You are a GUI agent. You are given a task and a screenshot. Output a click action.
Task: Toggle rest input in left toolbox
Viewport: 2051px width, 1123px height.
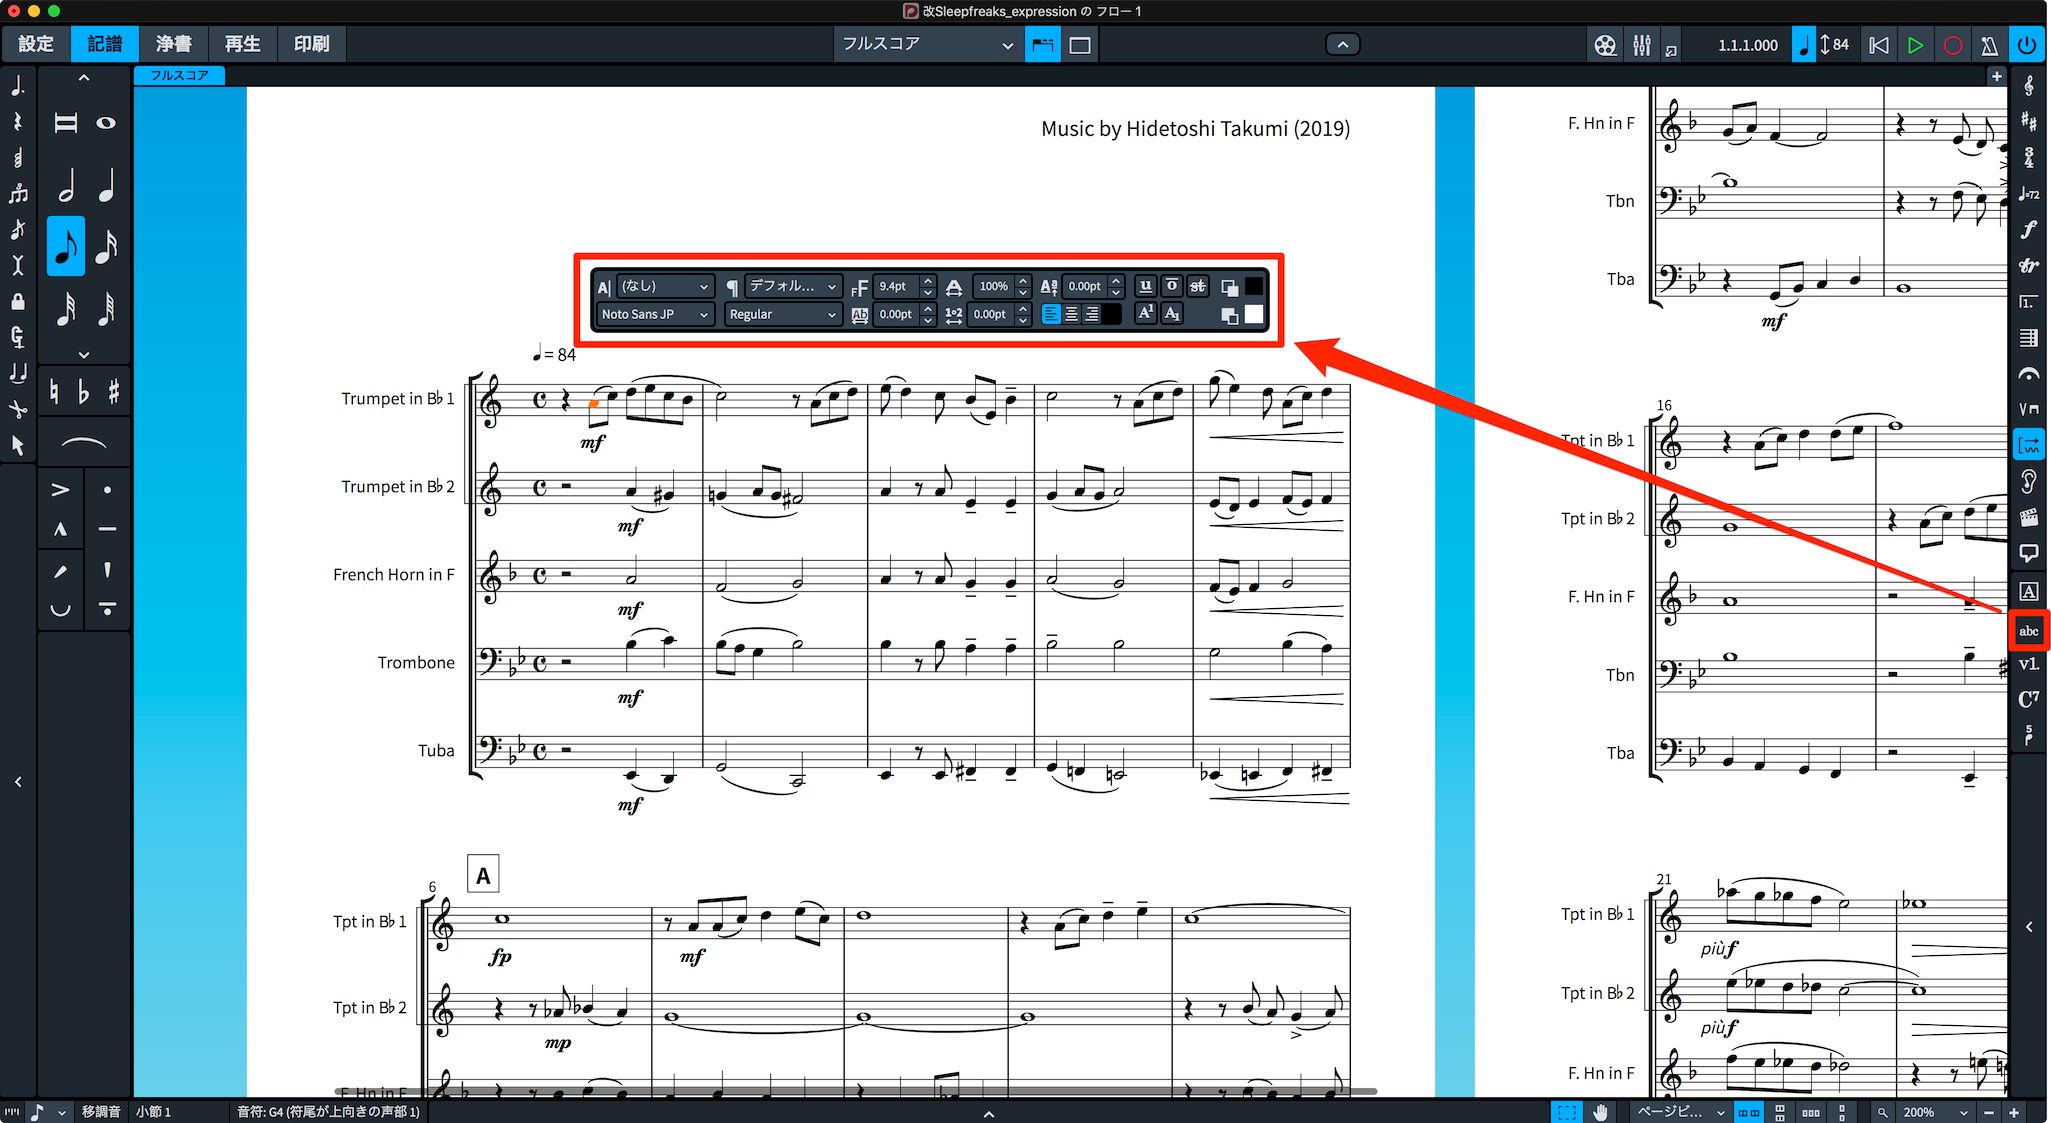click(x=17, y=122)
